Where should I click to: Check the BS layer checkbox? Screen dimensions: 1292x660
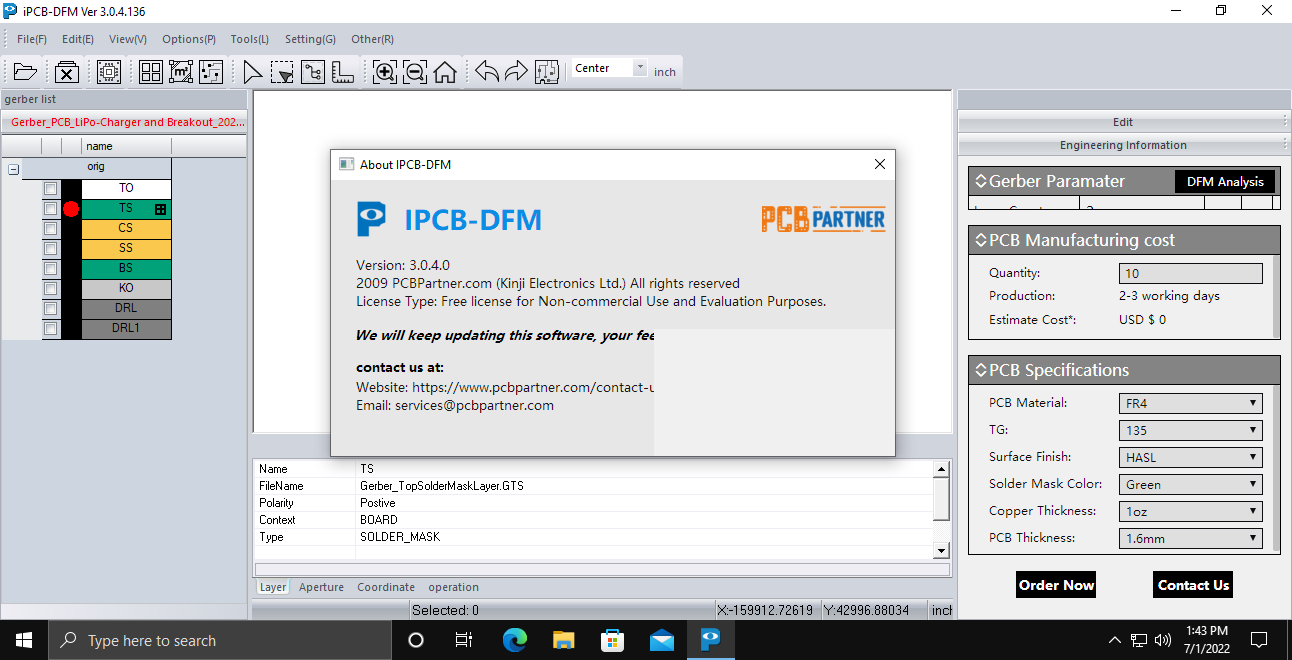(51, 268)
